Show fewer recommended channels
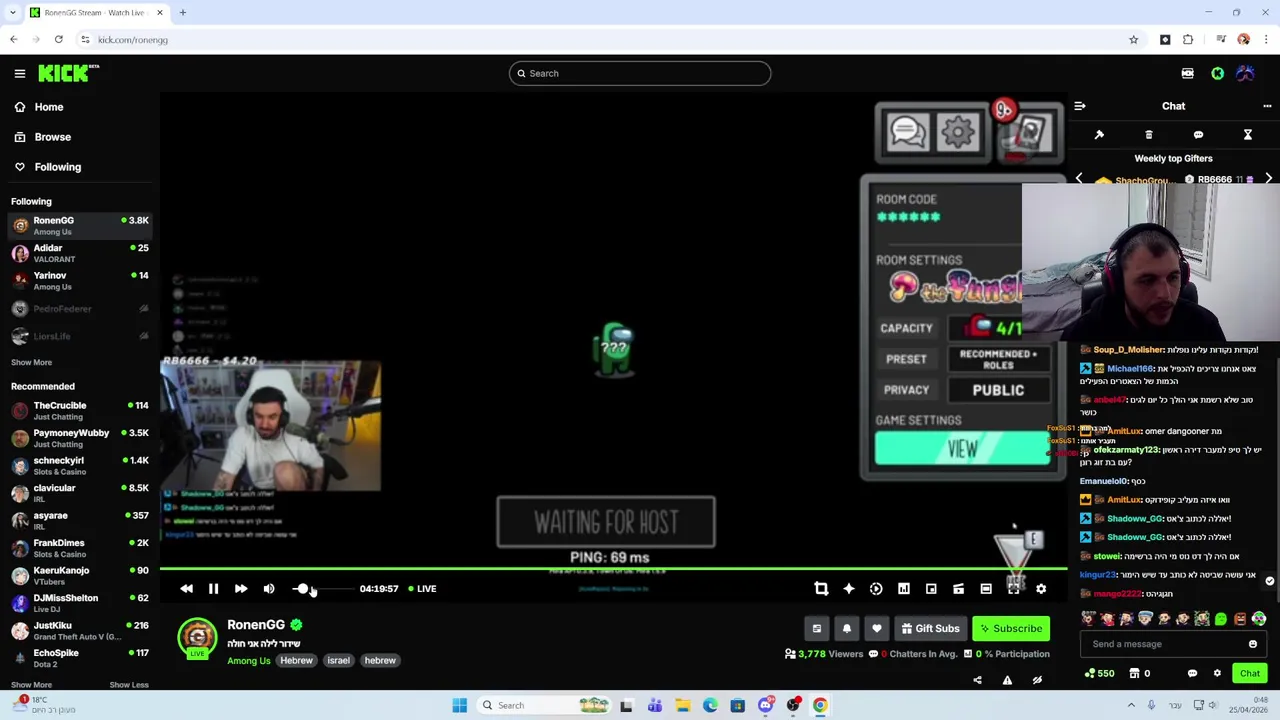The image size is (1280, 720). (128, 685)
